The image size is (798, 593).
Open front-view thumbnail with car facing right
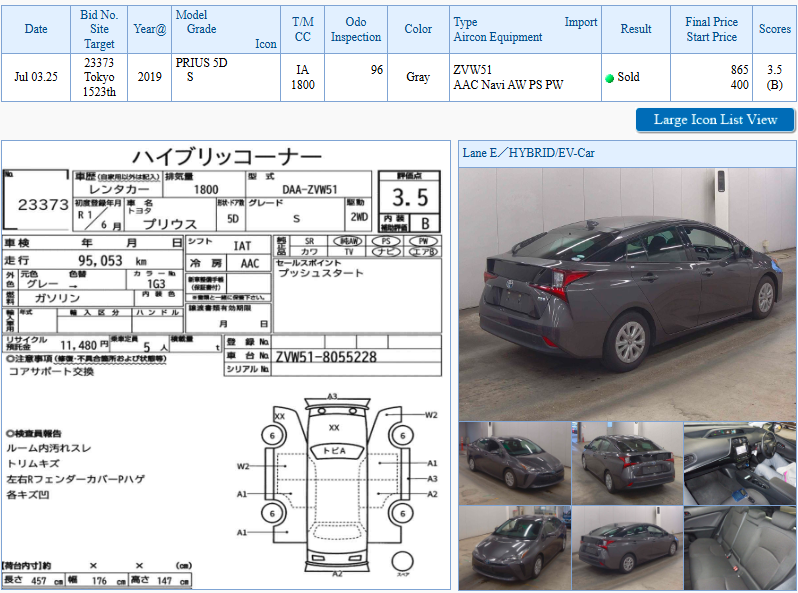click(x=514, y=462)
